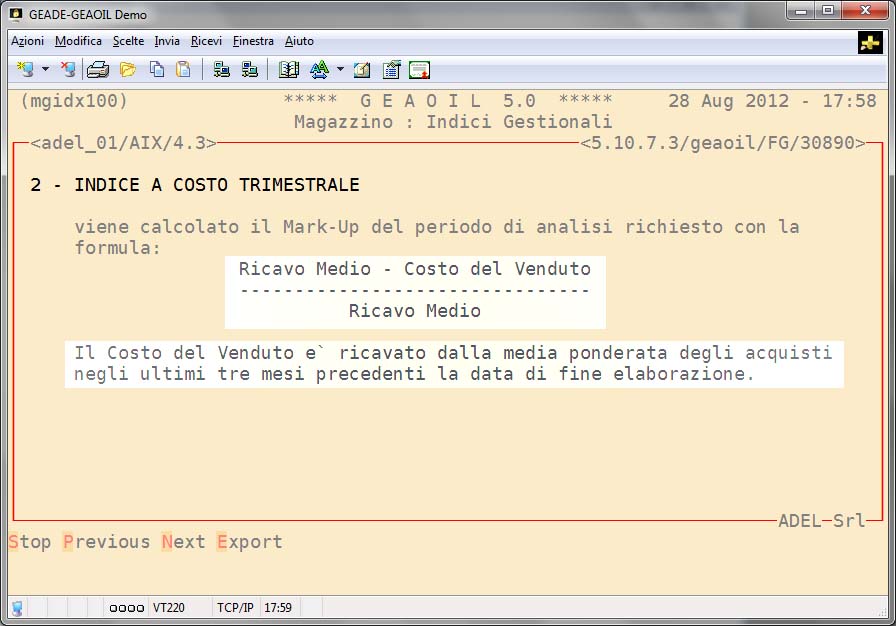Screen dimensions: 896x626
Task: Click the VT220 status bar field
Action: click(167, 607)
